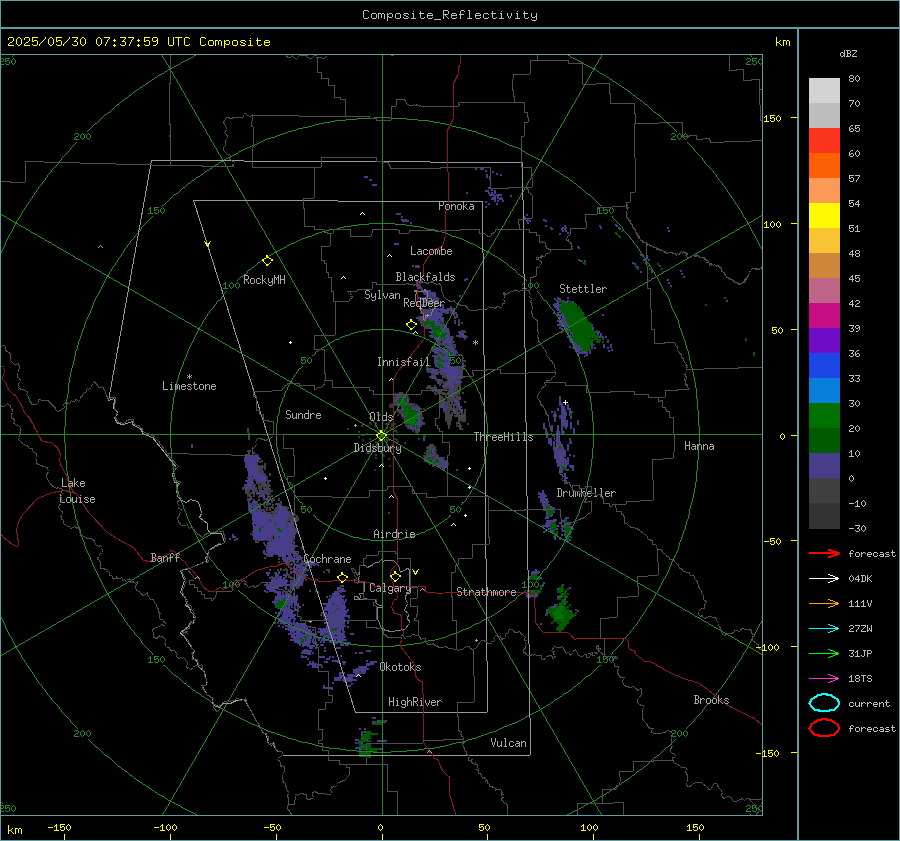Click the Brooks label
The width and height of the screenshot is (900, 841).
pos(711,700)
